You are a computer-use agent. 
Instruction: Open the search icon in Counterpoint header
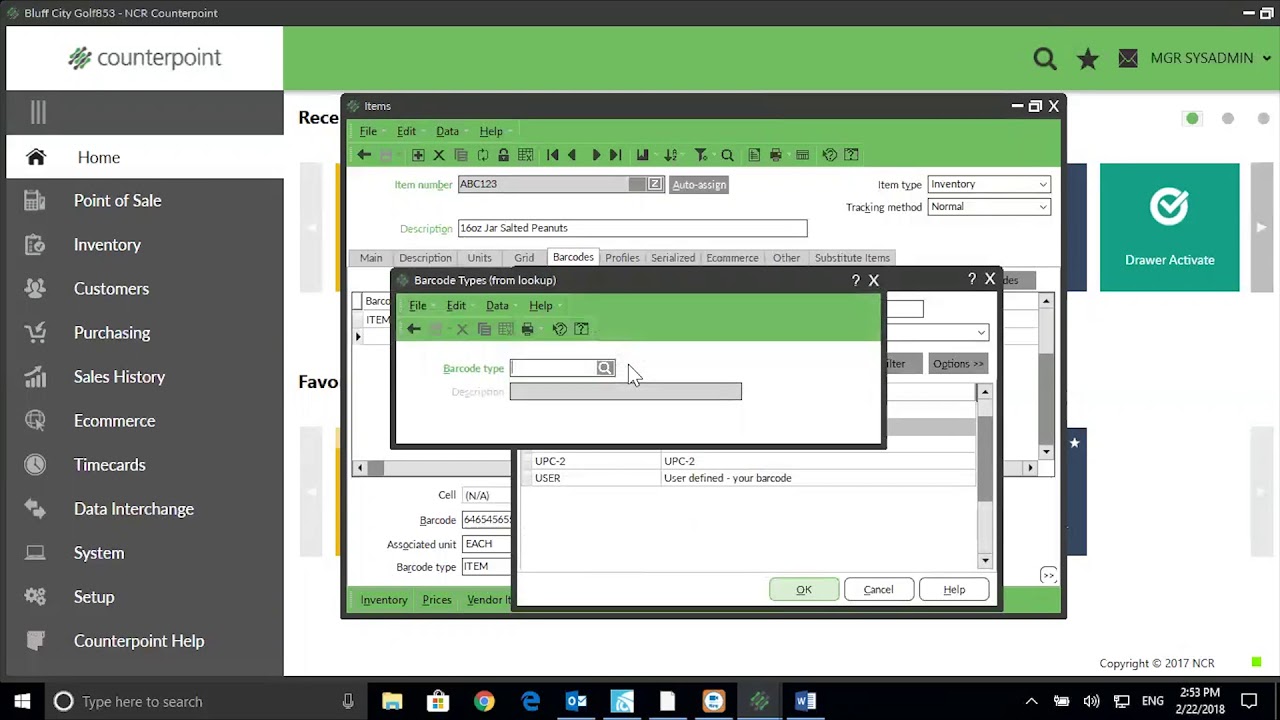pyautogui.click(x=1045, y=59)
